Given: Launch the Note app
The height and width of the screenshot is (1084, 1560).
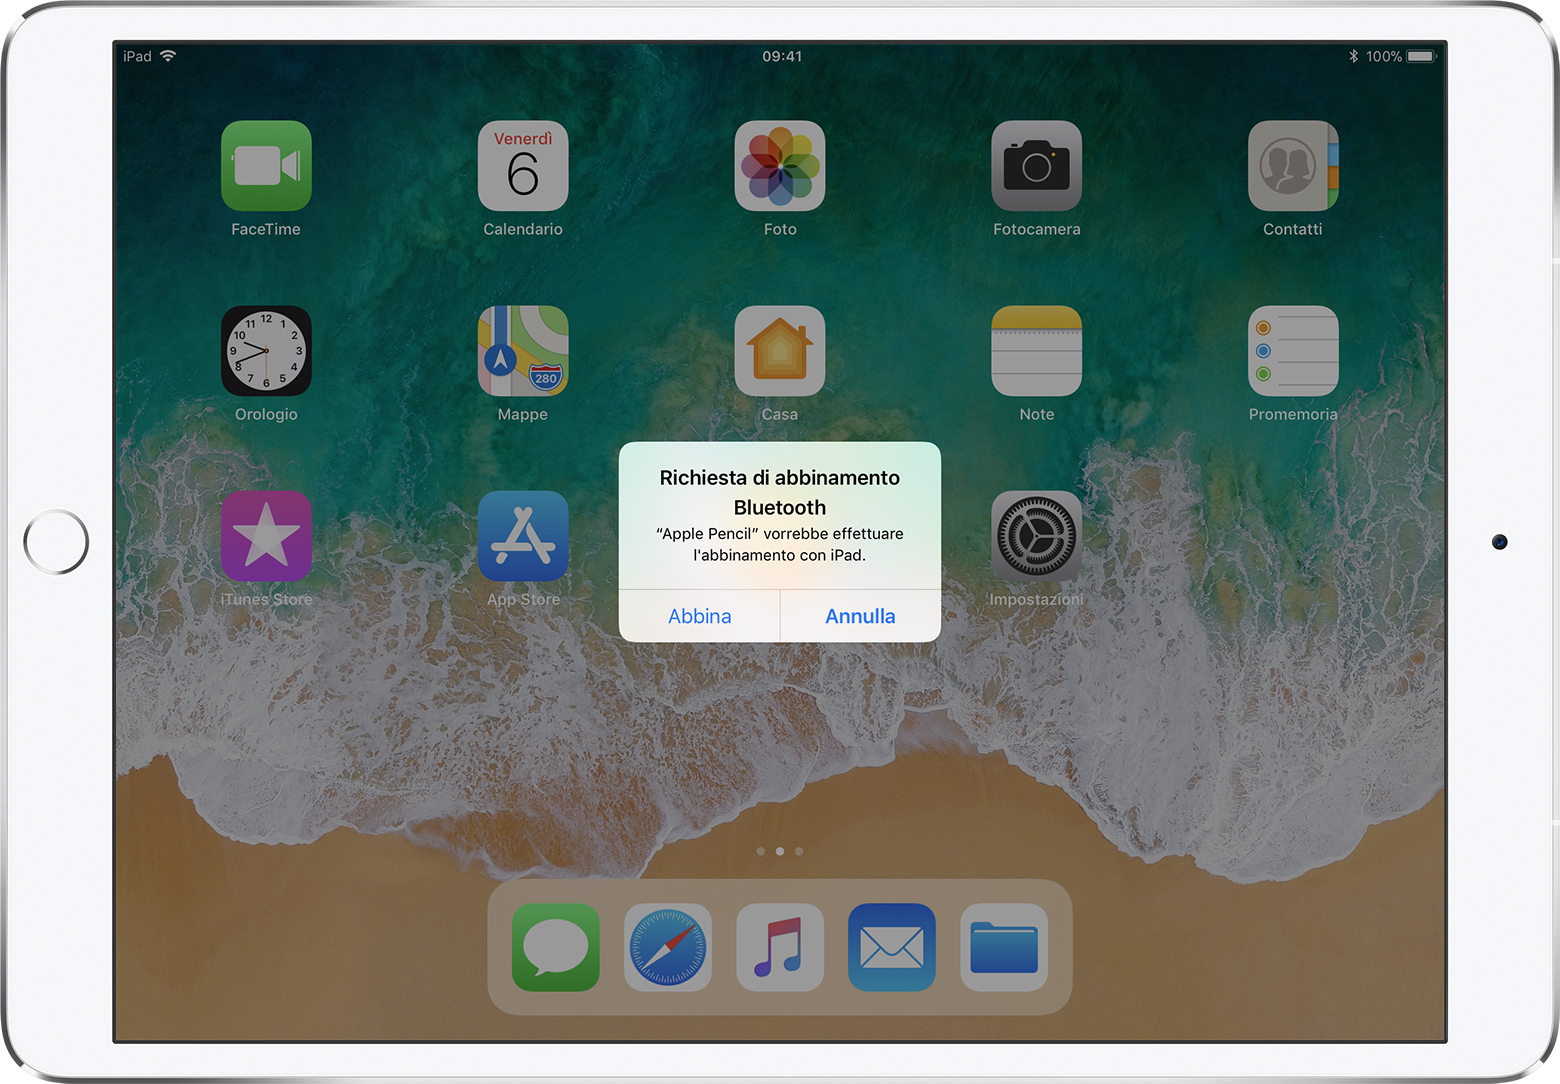Looking at the screenshot, I should pos(1036,351).
